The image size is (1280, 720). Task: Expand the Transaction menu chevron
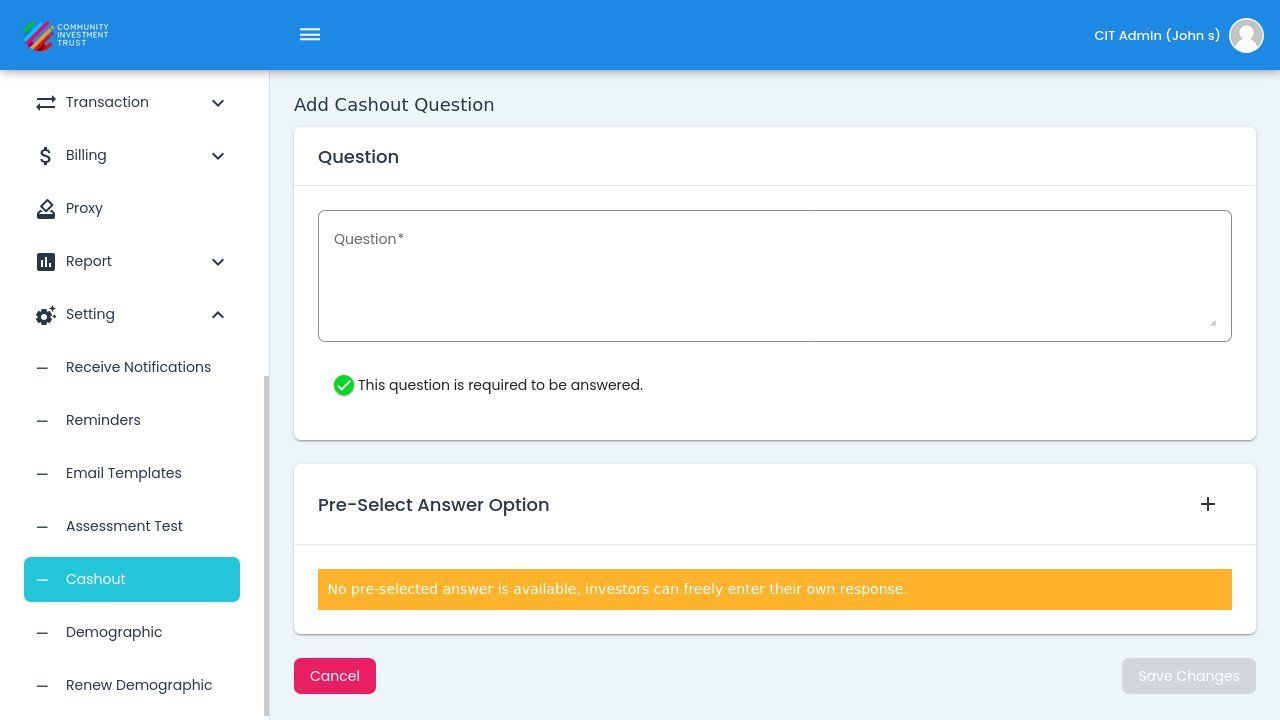coord(218,103)
